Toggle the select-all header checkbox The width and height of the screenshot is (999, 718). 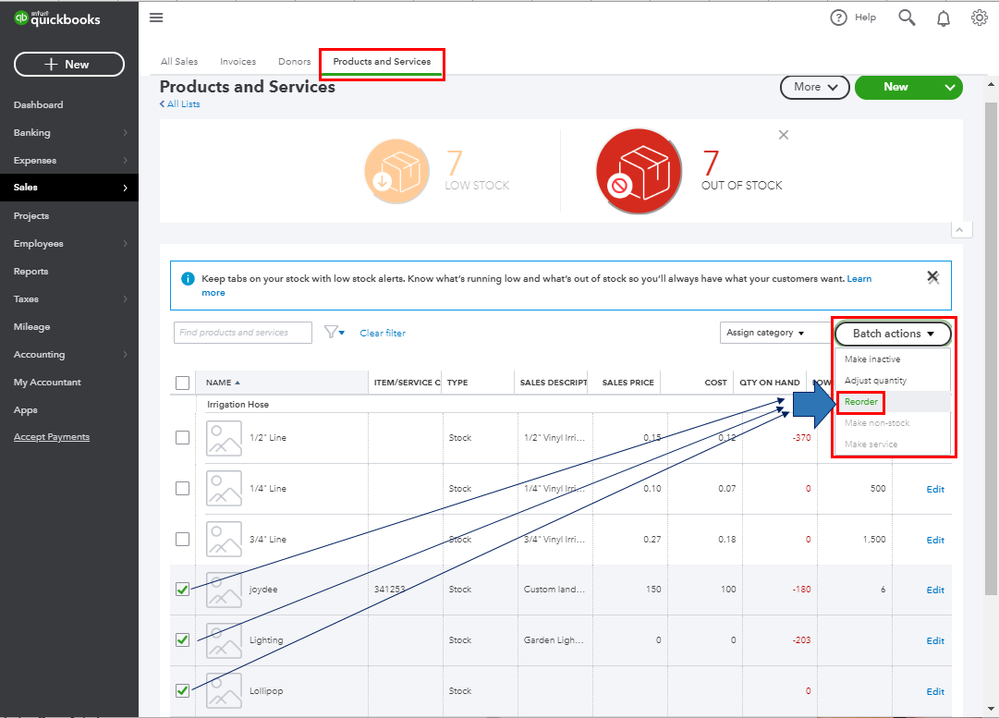[182, 382]
